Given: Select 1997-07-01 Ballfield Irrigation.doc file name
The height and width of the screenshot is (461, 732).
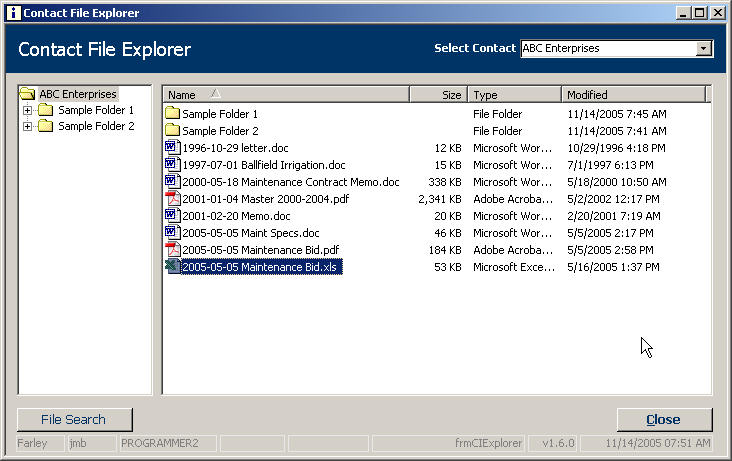Looking at the screenshot, I should [x=264, y=165].
